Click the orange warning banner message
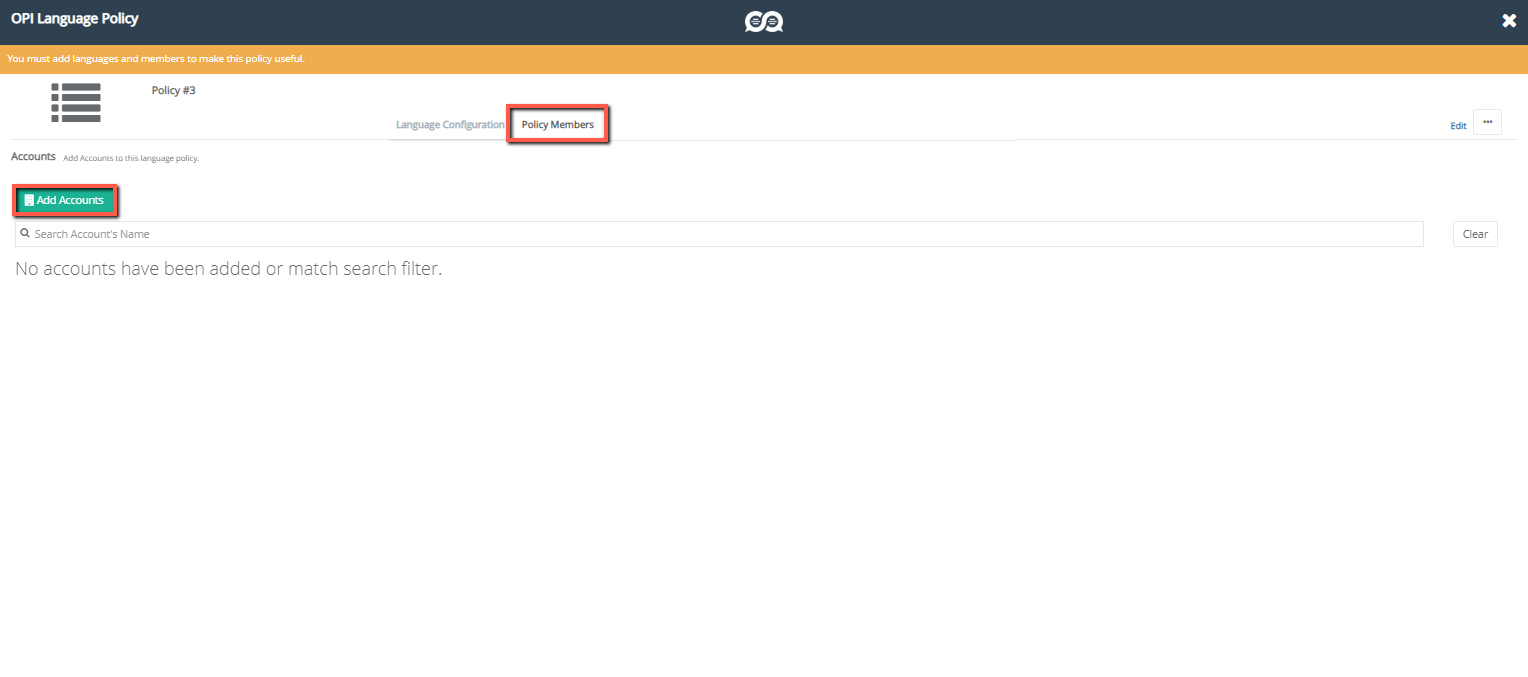Image resolution: width=1528 pixels, height=677 pixels. click(156, 59)
